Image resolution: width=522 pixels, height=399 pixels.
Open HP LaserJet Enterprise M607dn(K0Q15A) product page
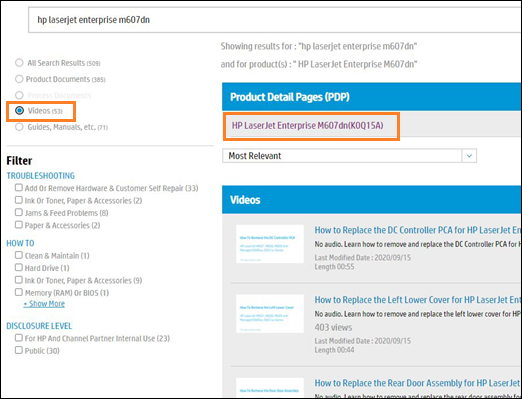pyautogui.click(x=307, y=126)
